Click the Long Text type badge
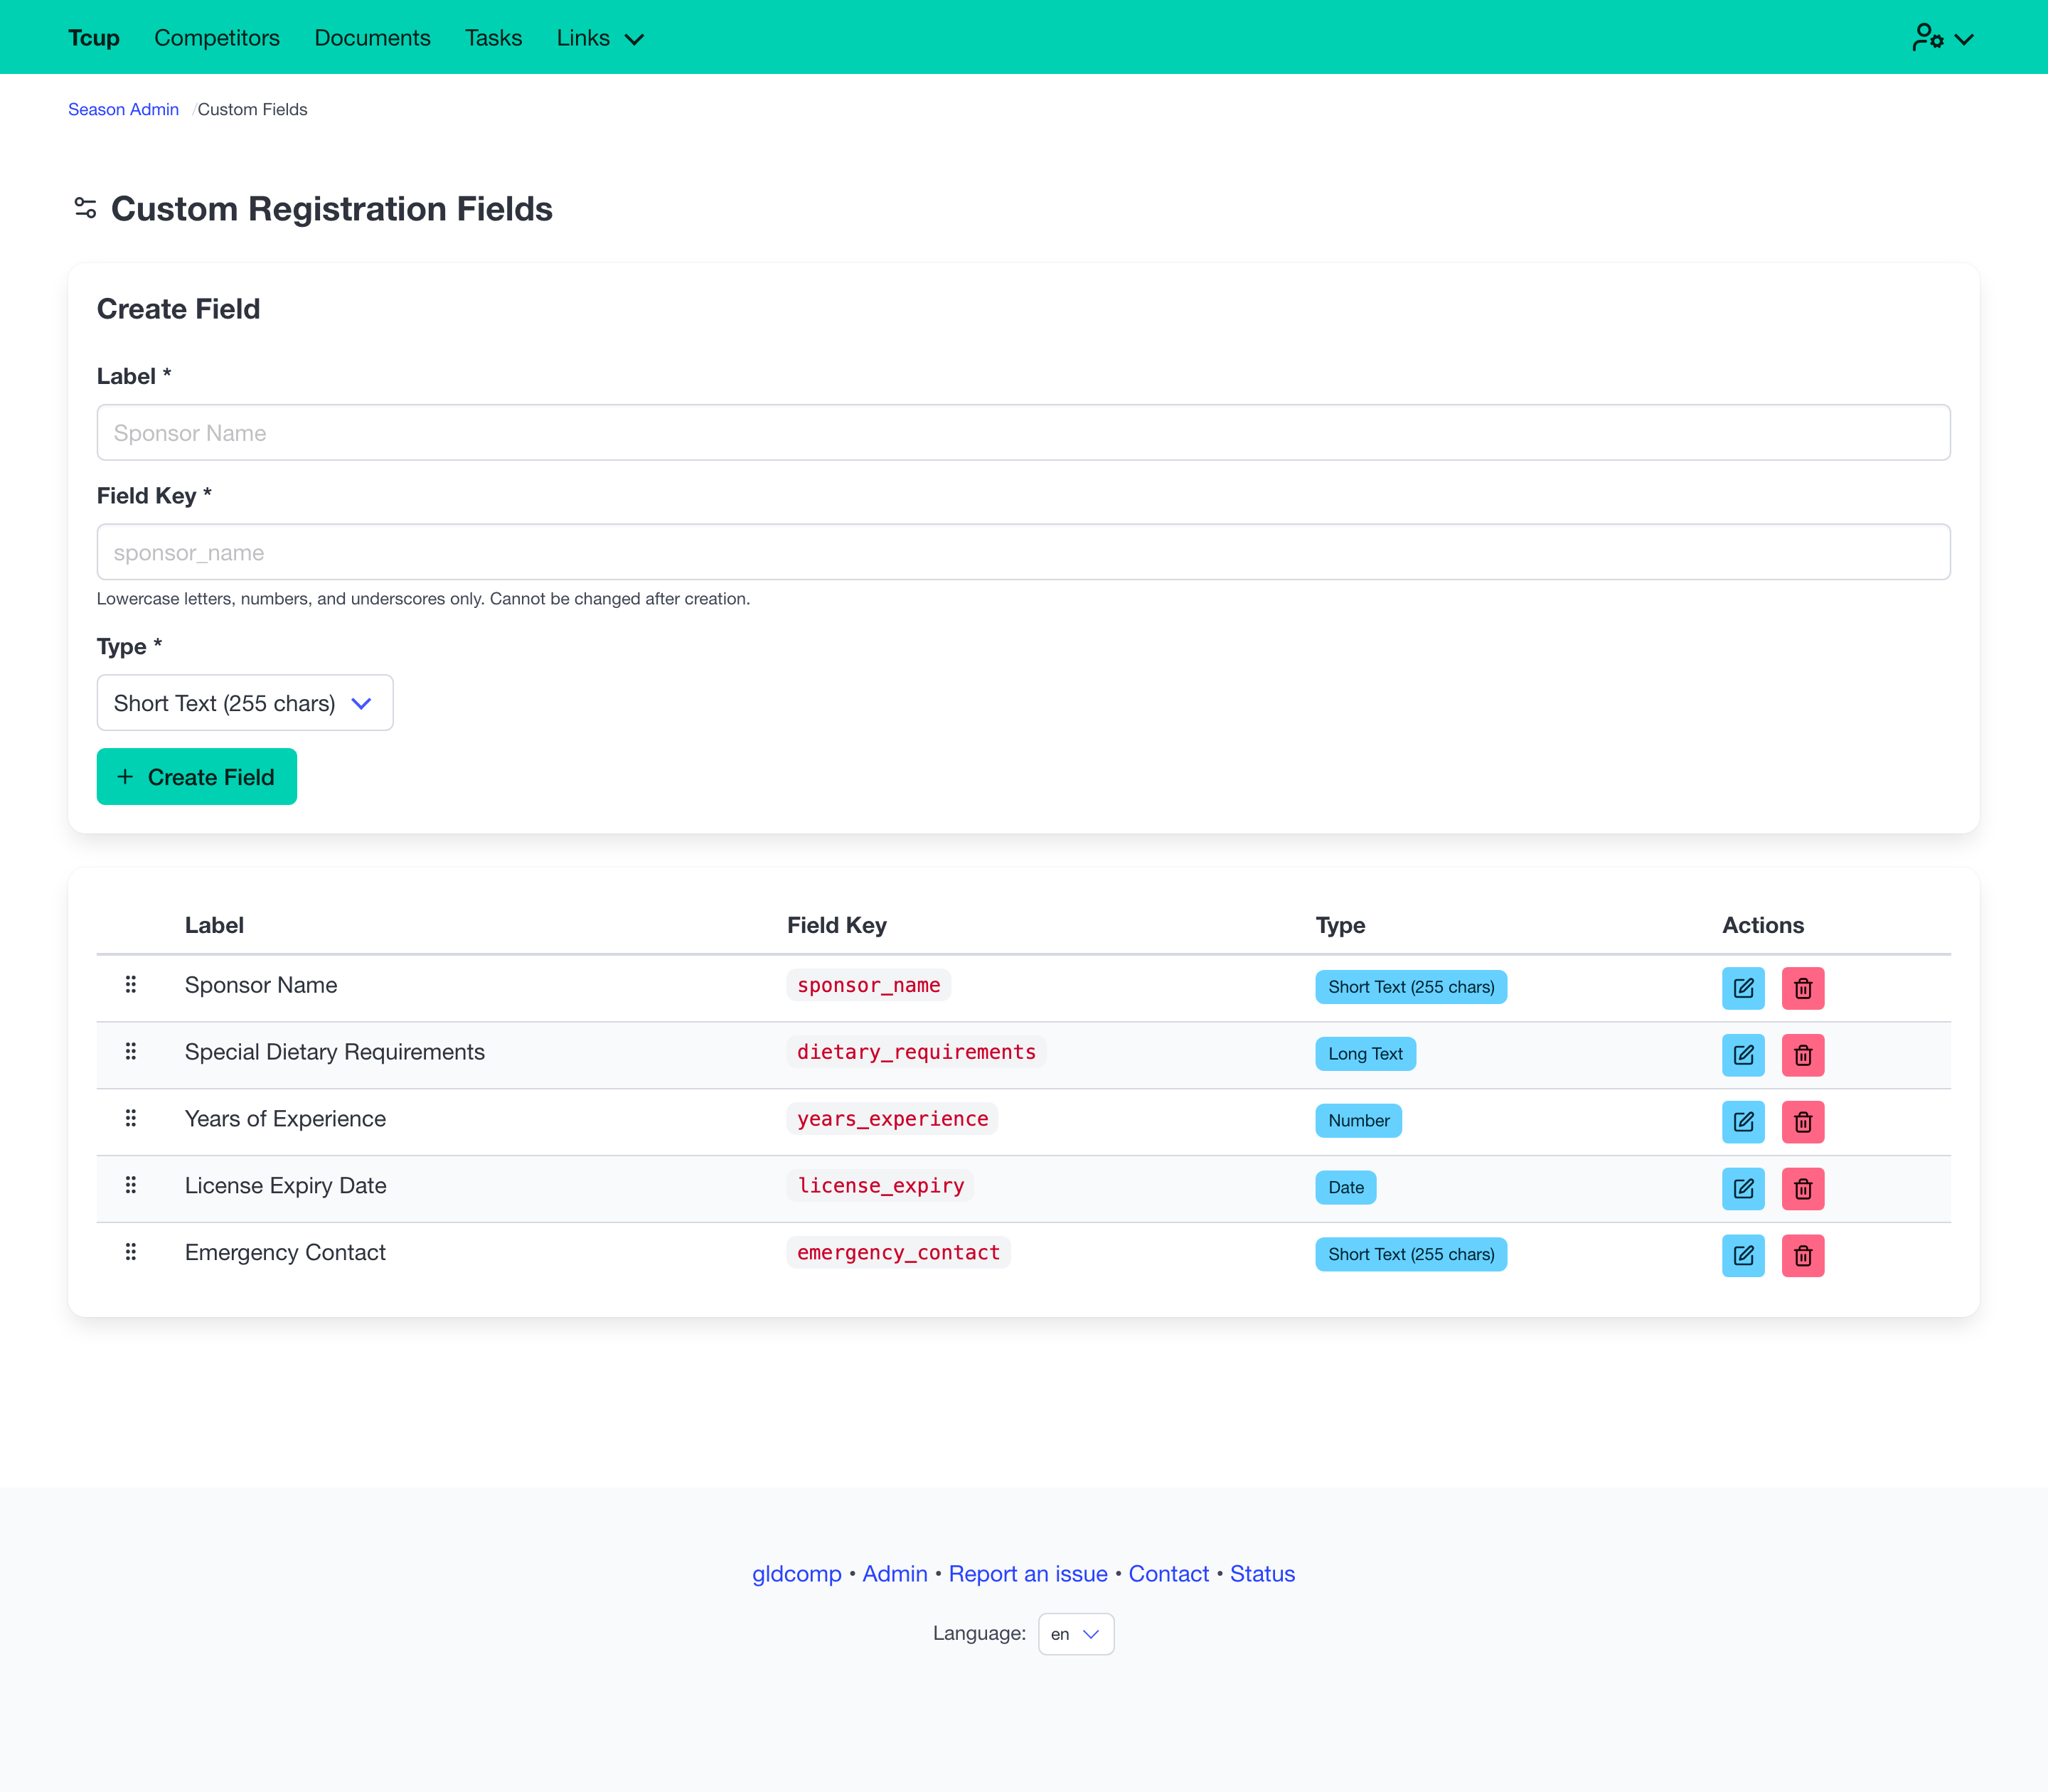Image resolution: width=2048 pixels, height=1792 pixels. tap(1365, 1054)
